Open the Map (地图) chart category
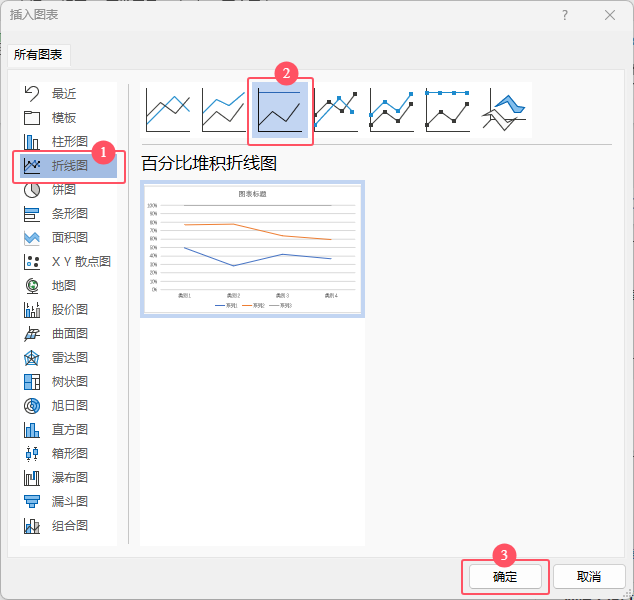 [x=68, y=285]
